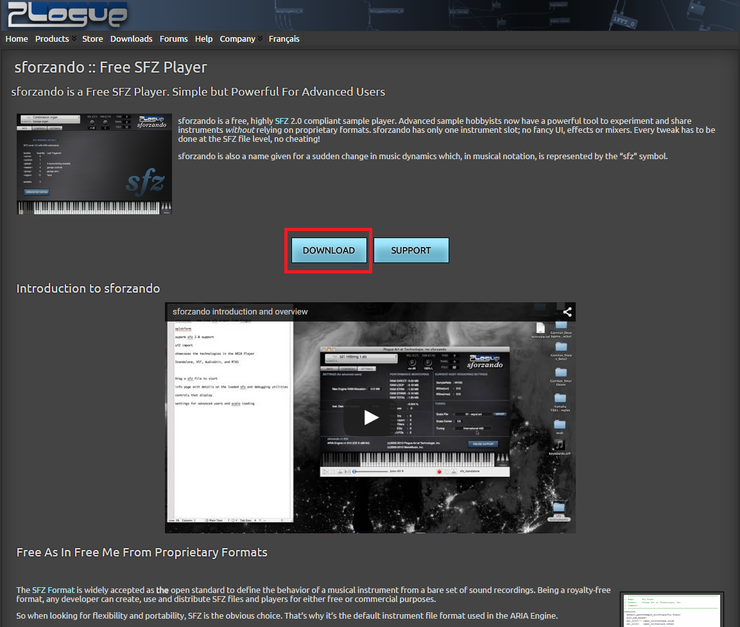This screenshot has height=627, width=740.
Task: Click the SUPPORT button
Action: 411,250
